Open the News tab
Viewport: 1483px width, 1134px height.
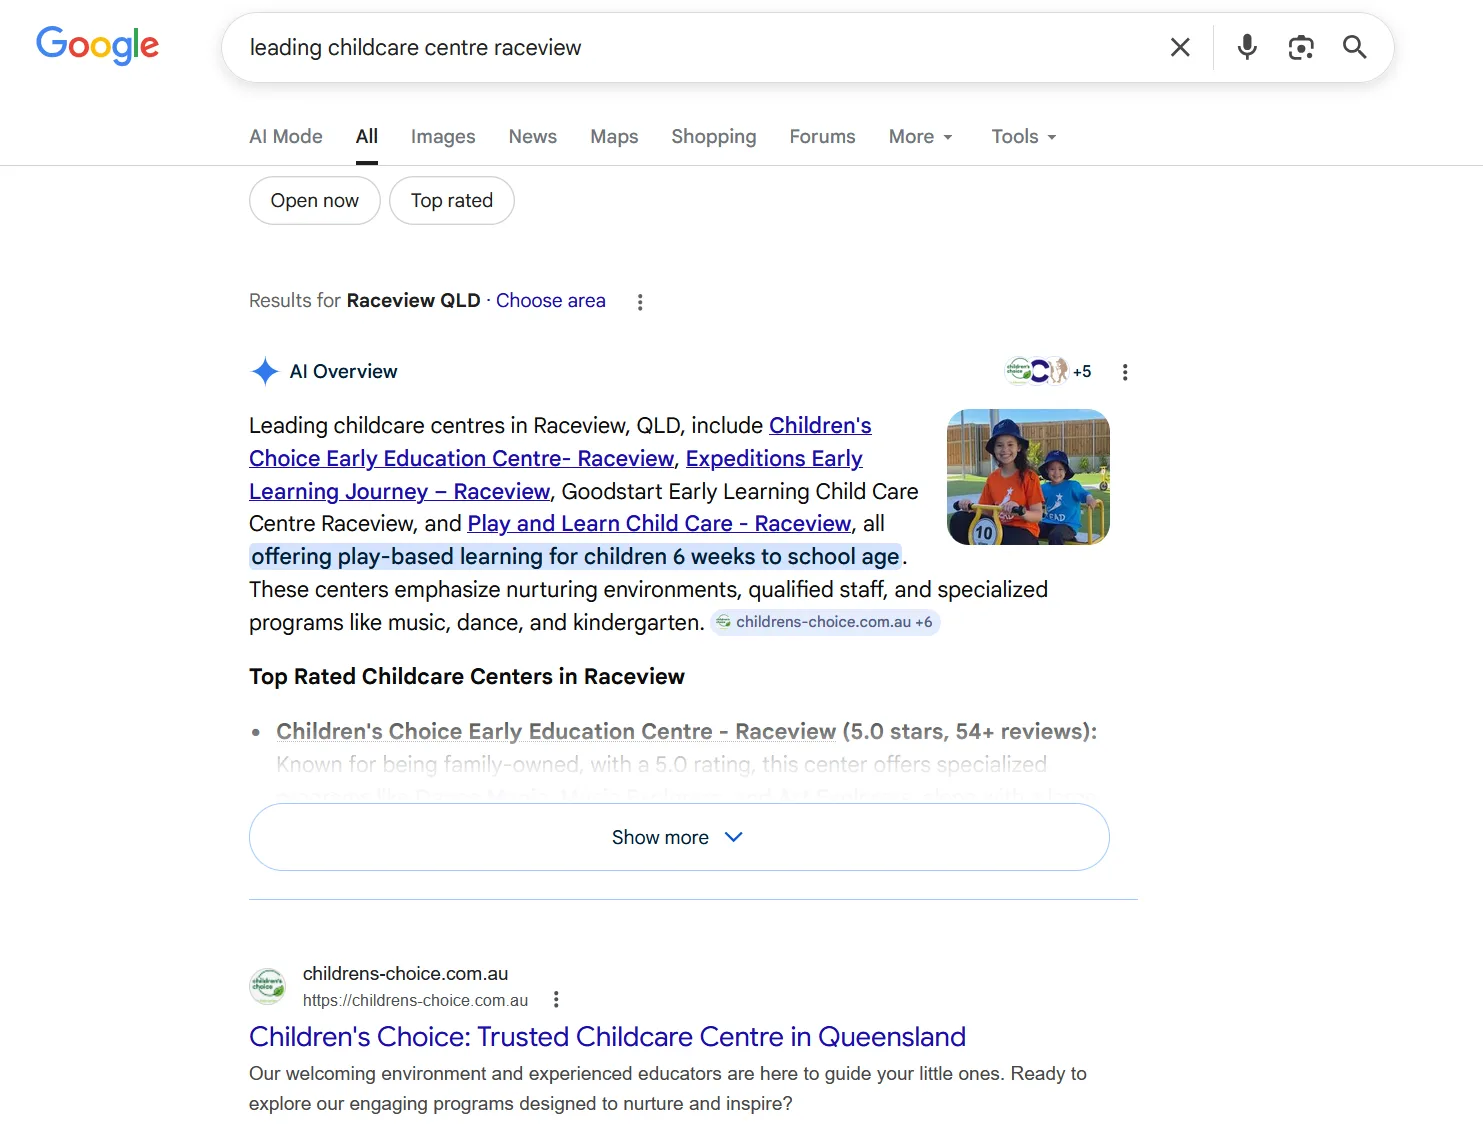(x=533, y=137)
